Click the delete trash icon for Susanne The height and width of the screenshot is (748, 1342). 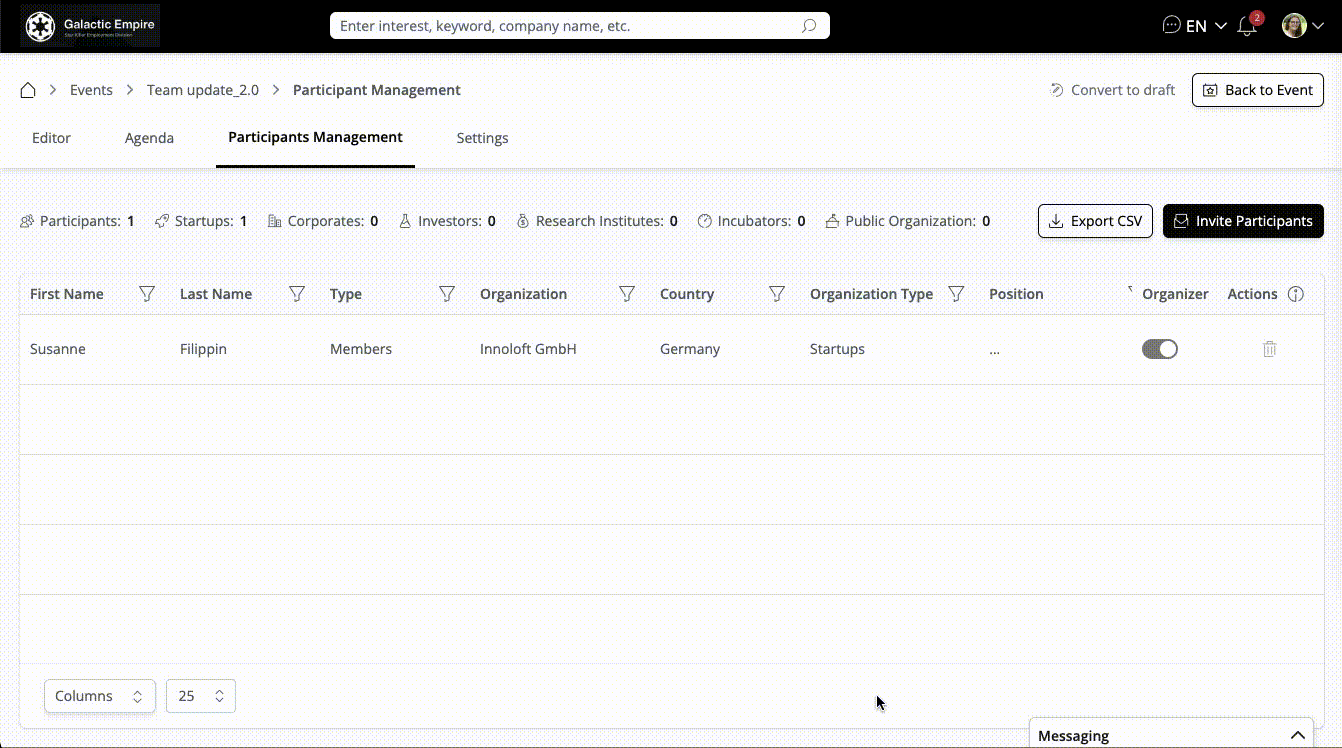[x=1269, y=349]
